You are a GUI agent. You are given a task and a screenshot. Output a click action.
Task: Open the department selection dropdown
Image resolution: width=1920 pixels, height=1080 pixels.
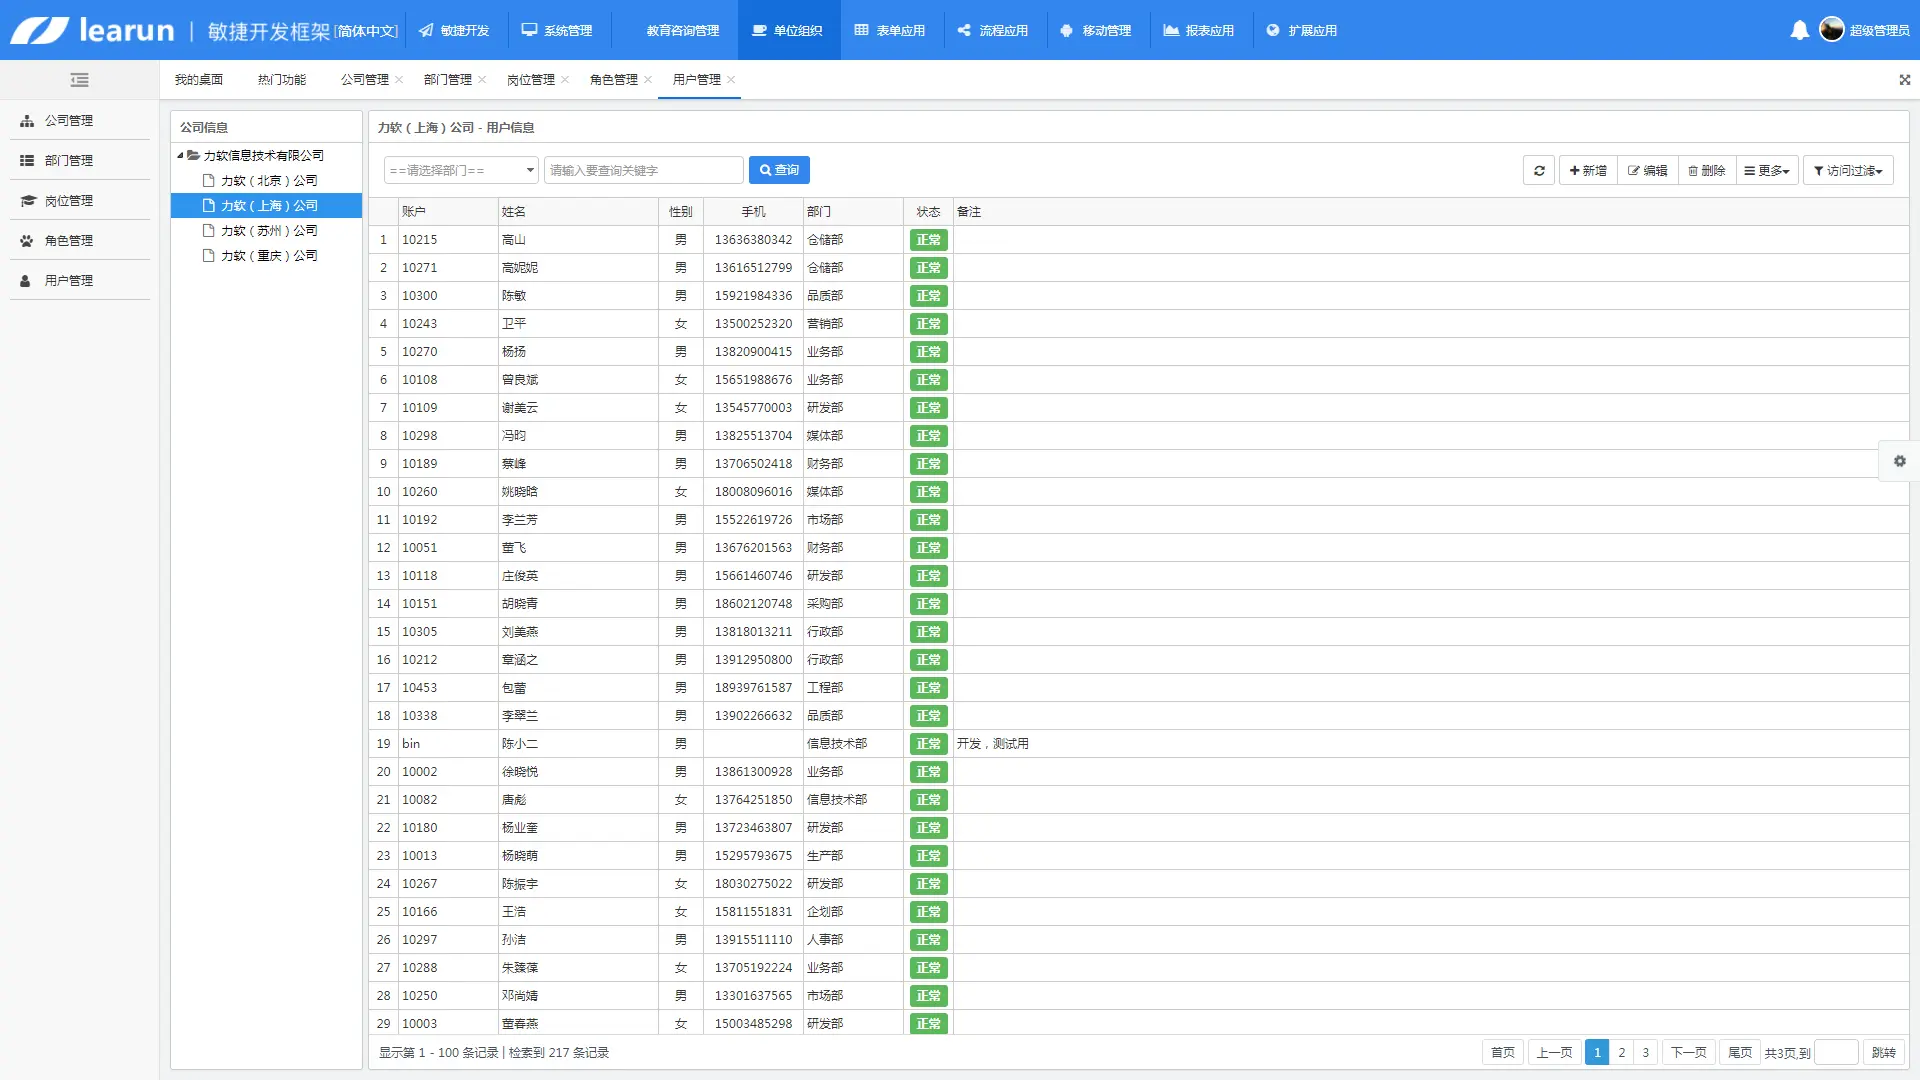(x=461, y=171)
